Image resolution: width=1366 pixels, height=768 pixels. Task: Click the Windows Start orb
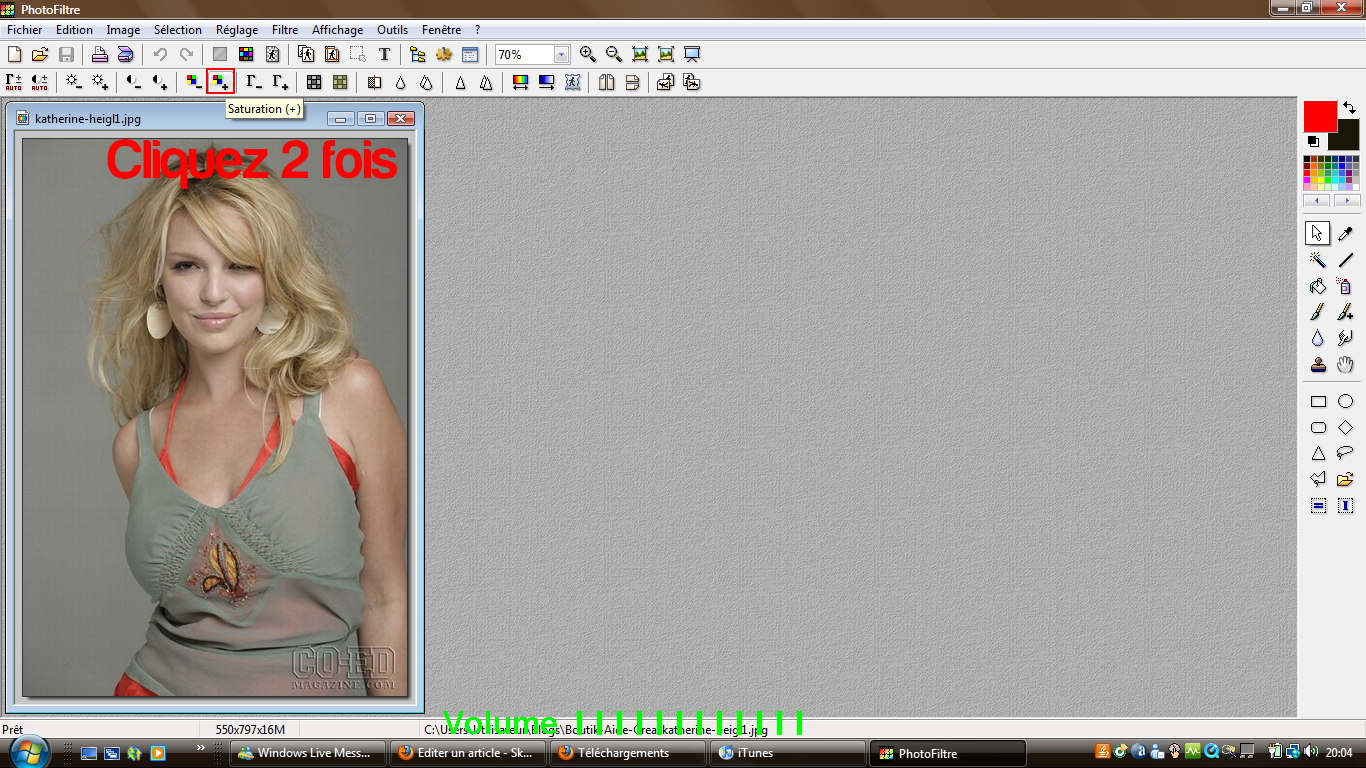click(27, 751)
